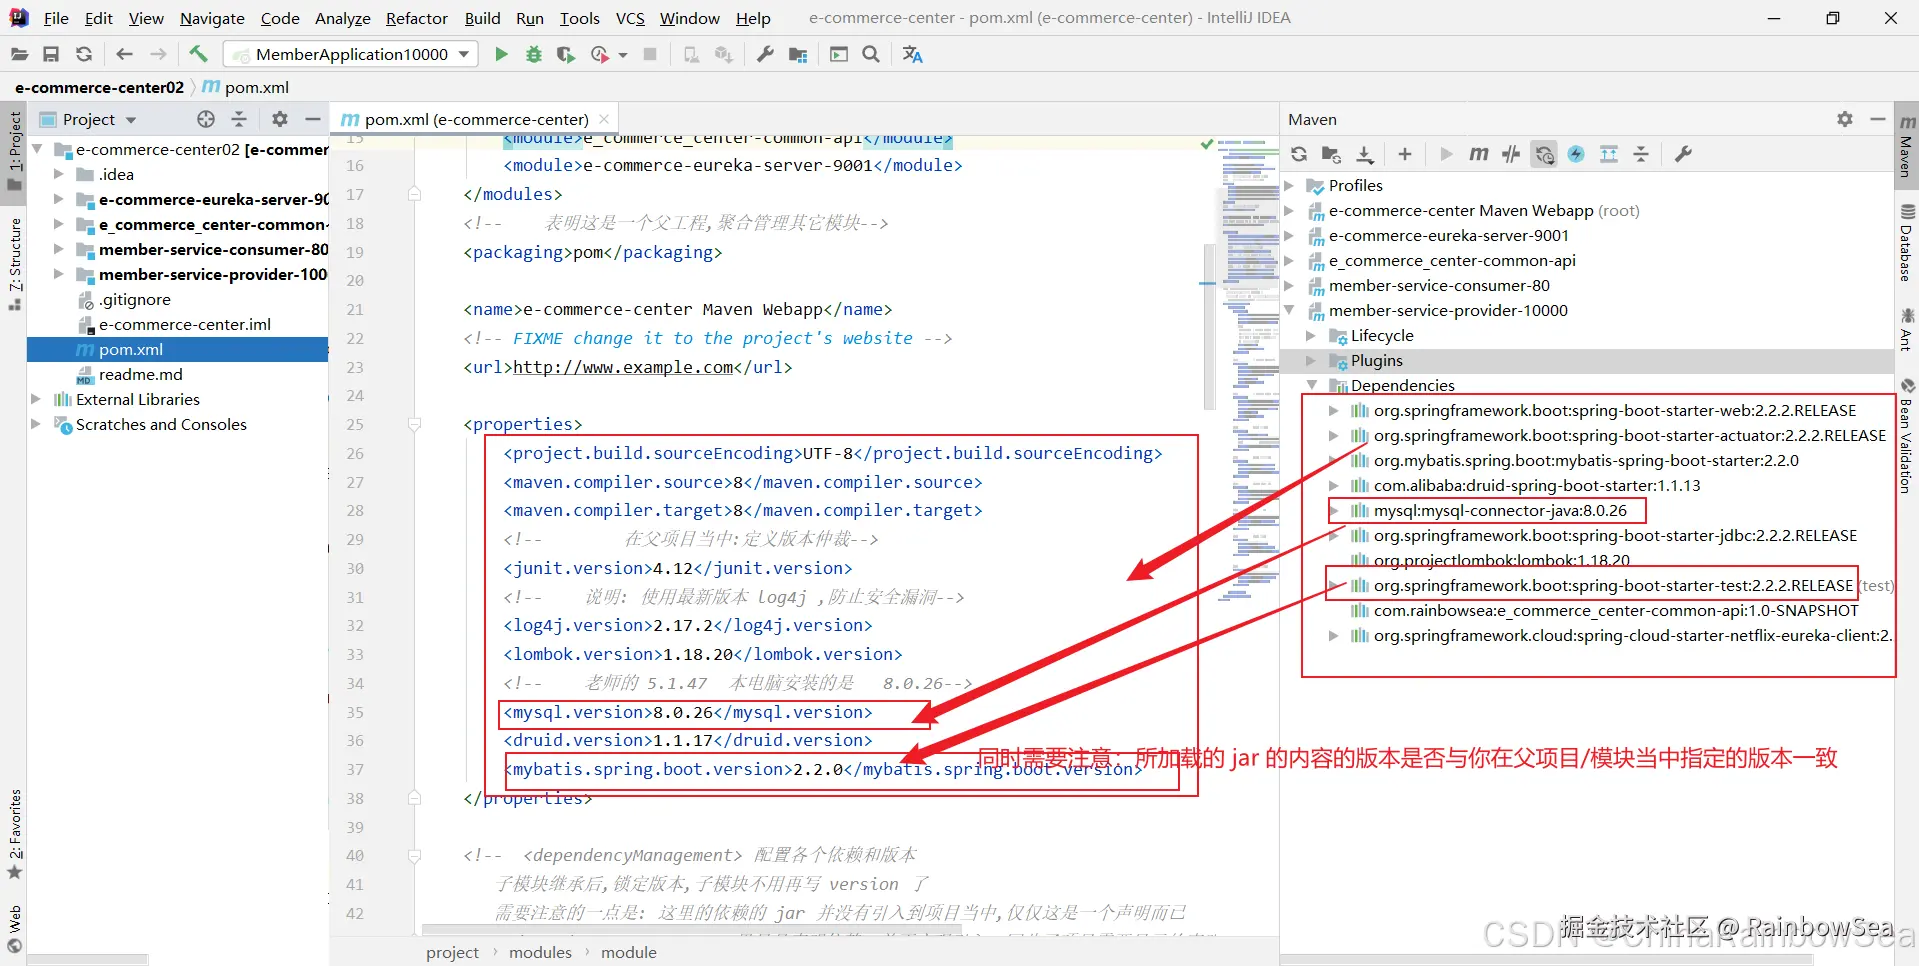Collapse all nodes in the Maven panel
Viewport: 1919px width, 966px height.
pos(1641,154)
